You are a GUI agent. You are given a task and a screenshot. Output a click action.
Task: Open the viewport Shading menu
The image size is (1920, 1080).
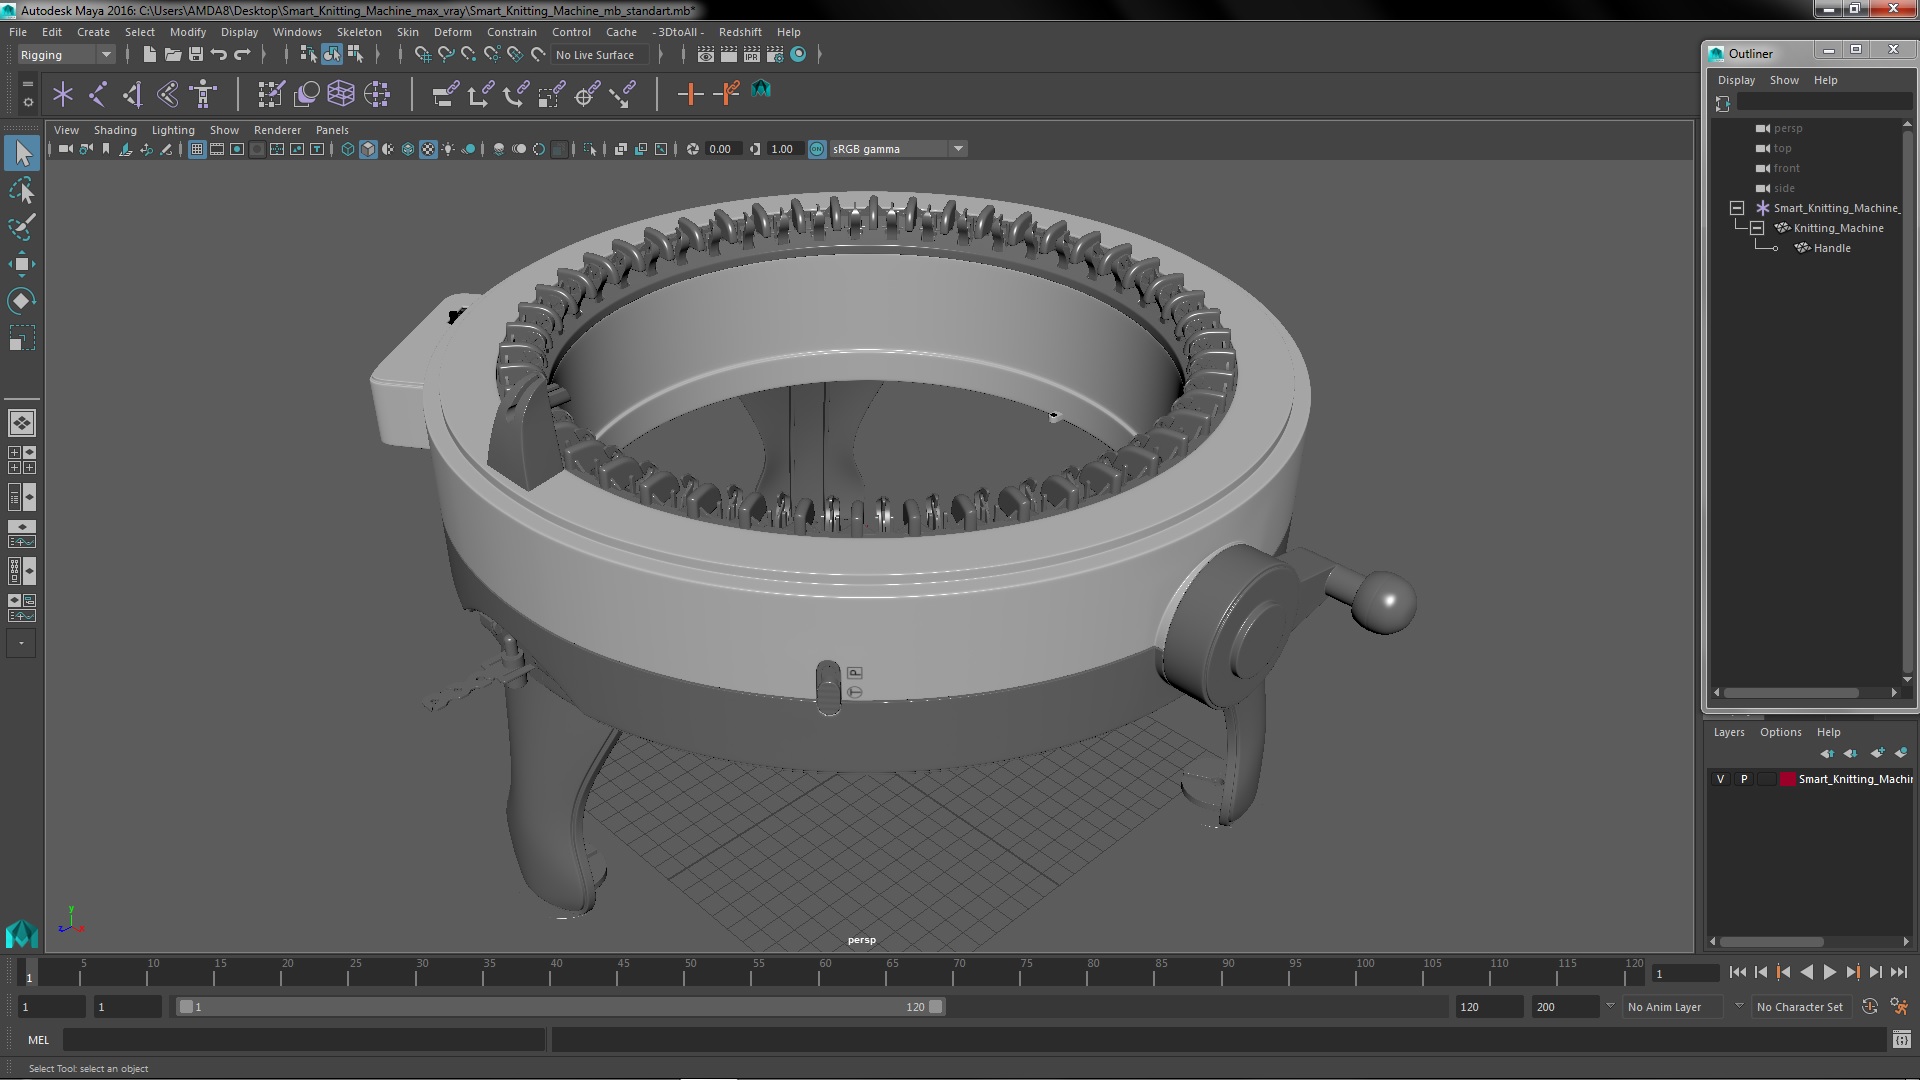coord(115,130)
